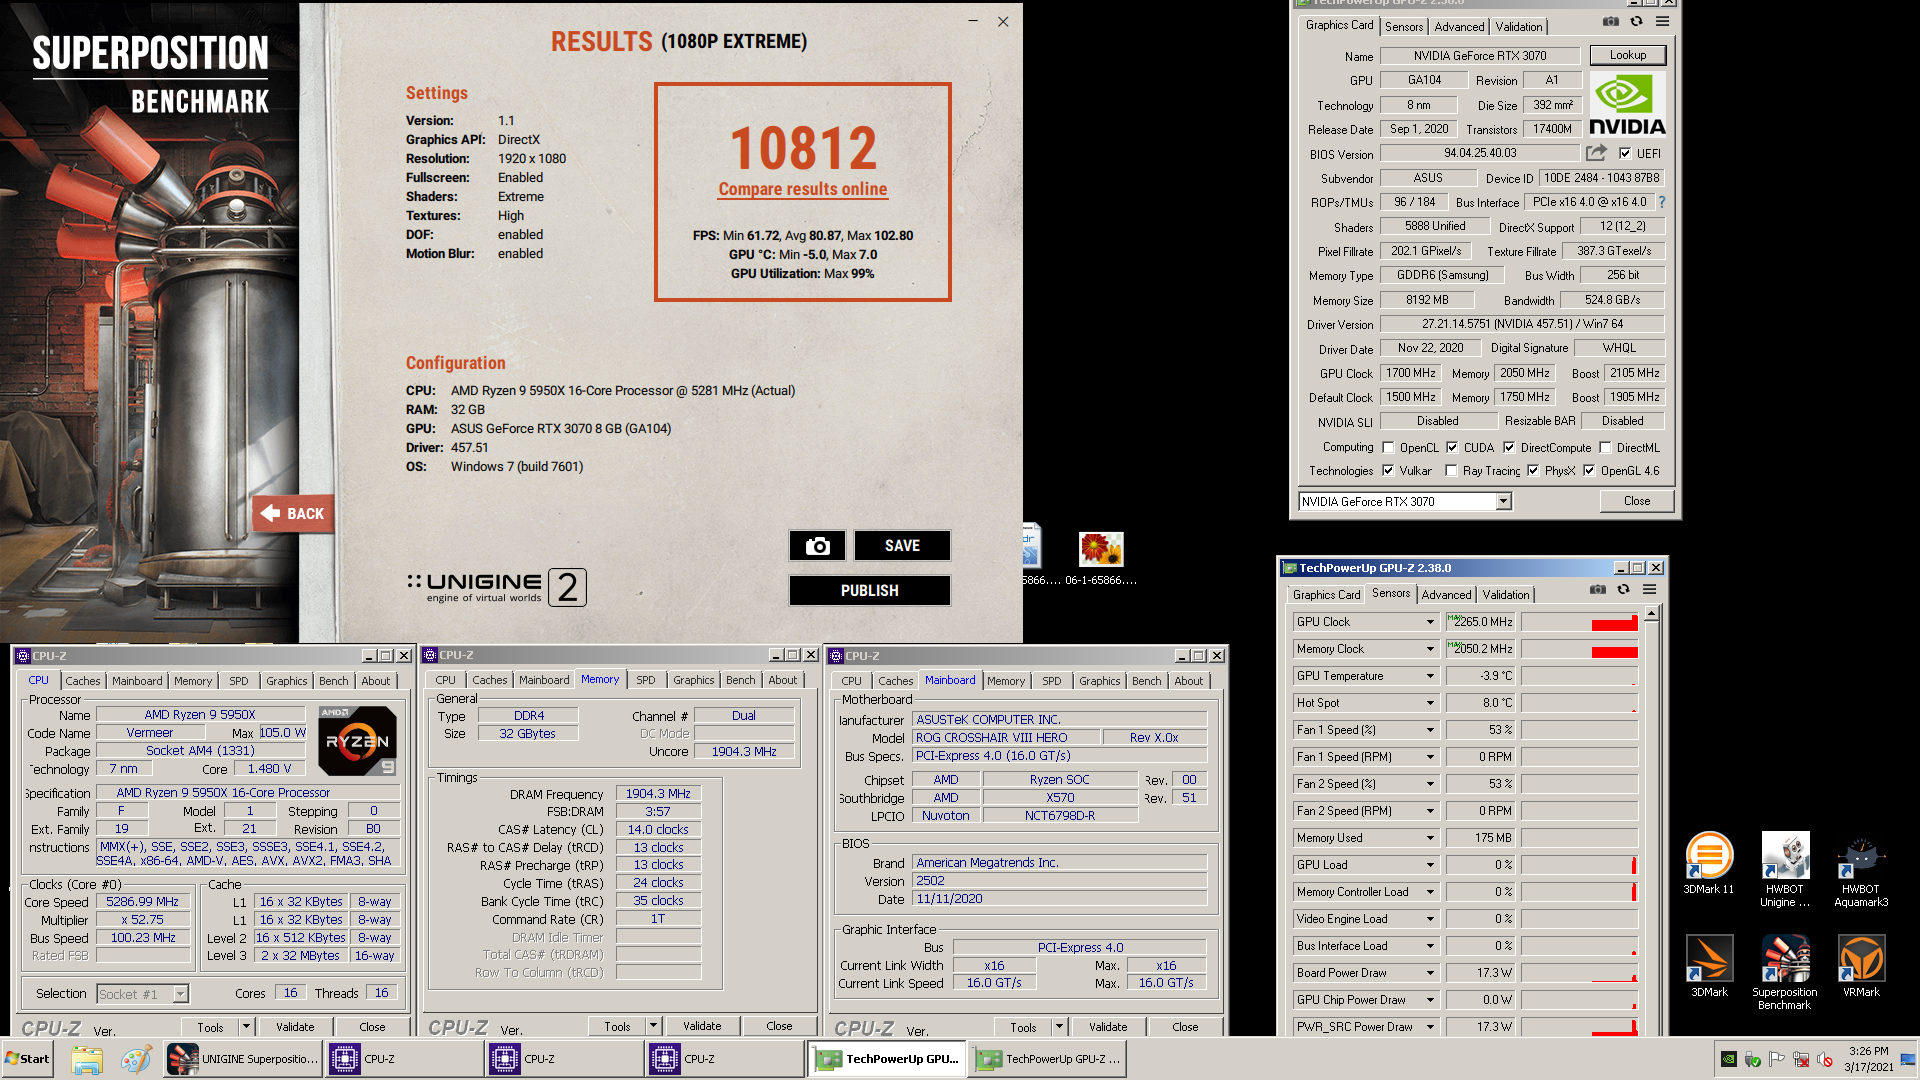
Task: Click the refresh icon in the top GPU-Z window
Action: pyautogui.click(x=1636, y=21)
